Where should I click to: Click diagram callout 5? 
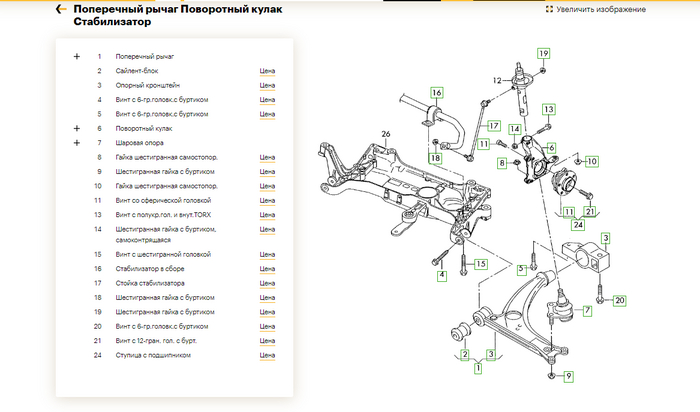click(x=521, y=269)
